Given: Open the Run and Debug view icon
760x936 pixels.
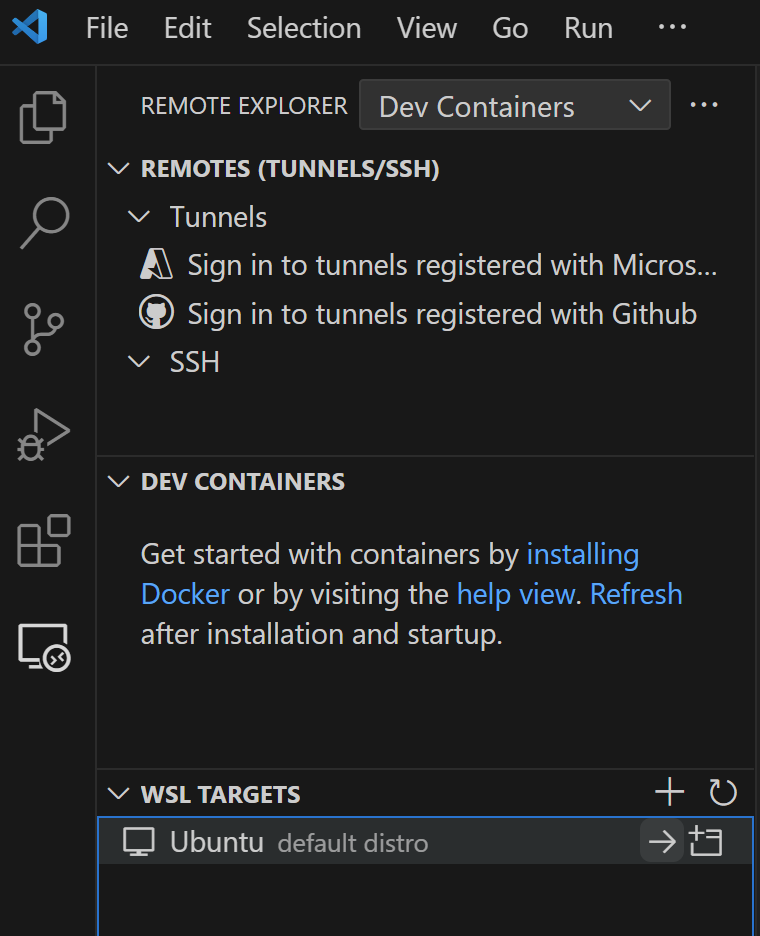Looking at the screenshot, I should pos(43,435).
